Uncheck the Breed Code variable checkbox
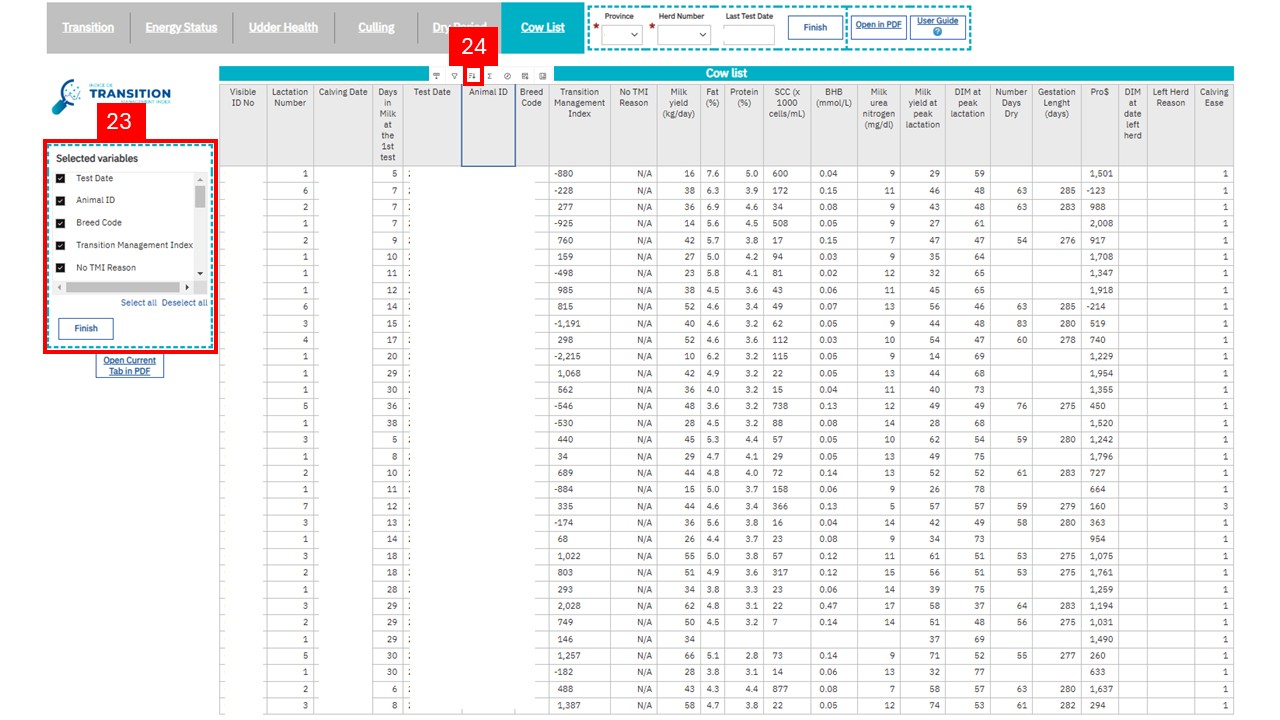The height and width of the screenshot is (720, 1280). 61,223
